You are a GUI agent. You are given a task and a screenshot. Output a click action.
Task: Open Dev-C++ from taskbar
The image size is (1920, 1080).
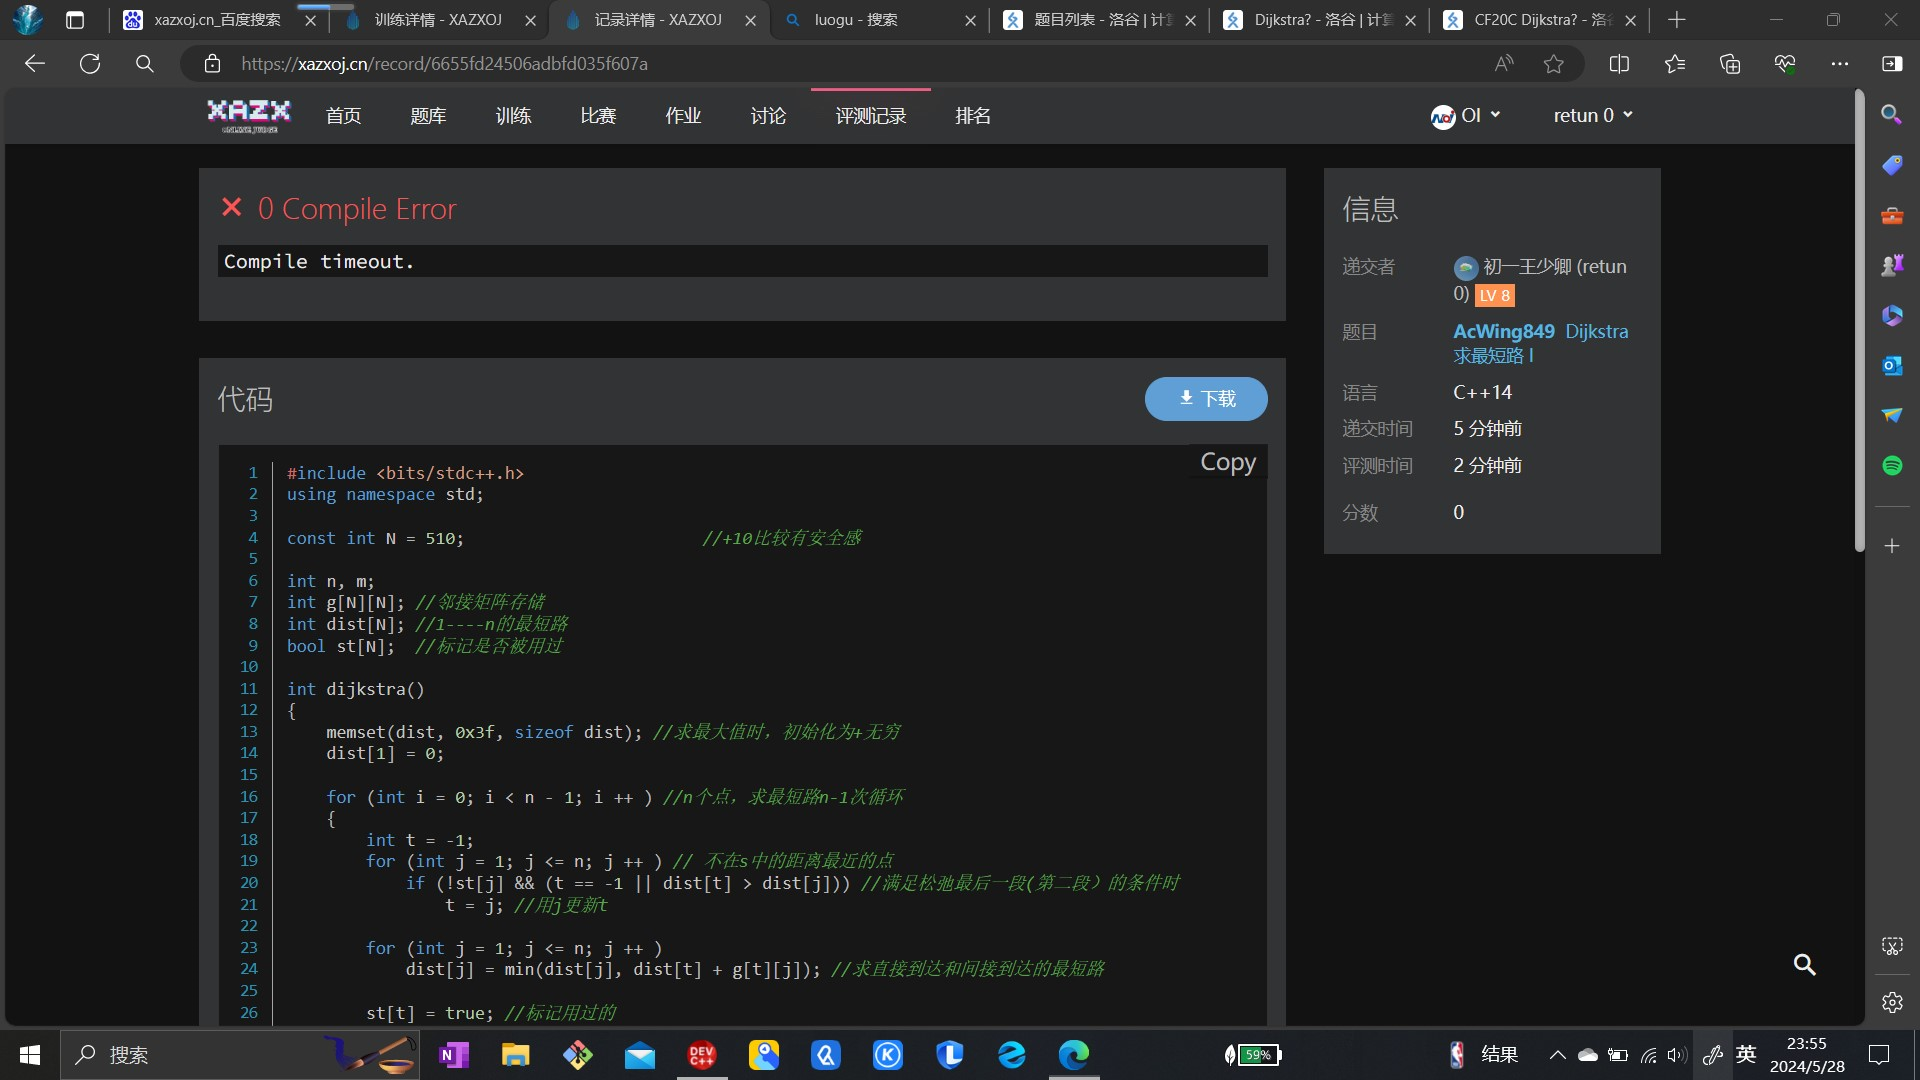click(x=702, y=1055)
